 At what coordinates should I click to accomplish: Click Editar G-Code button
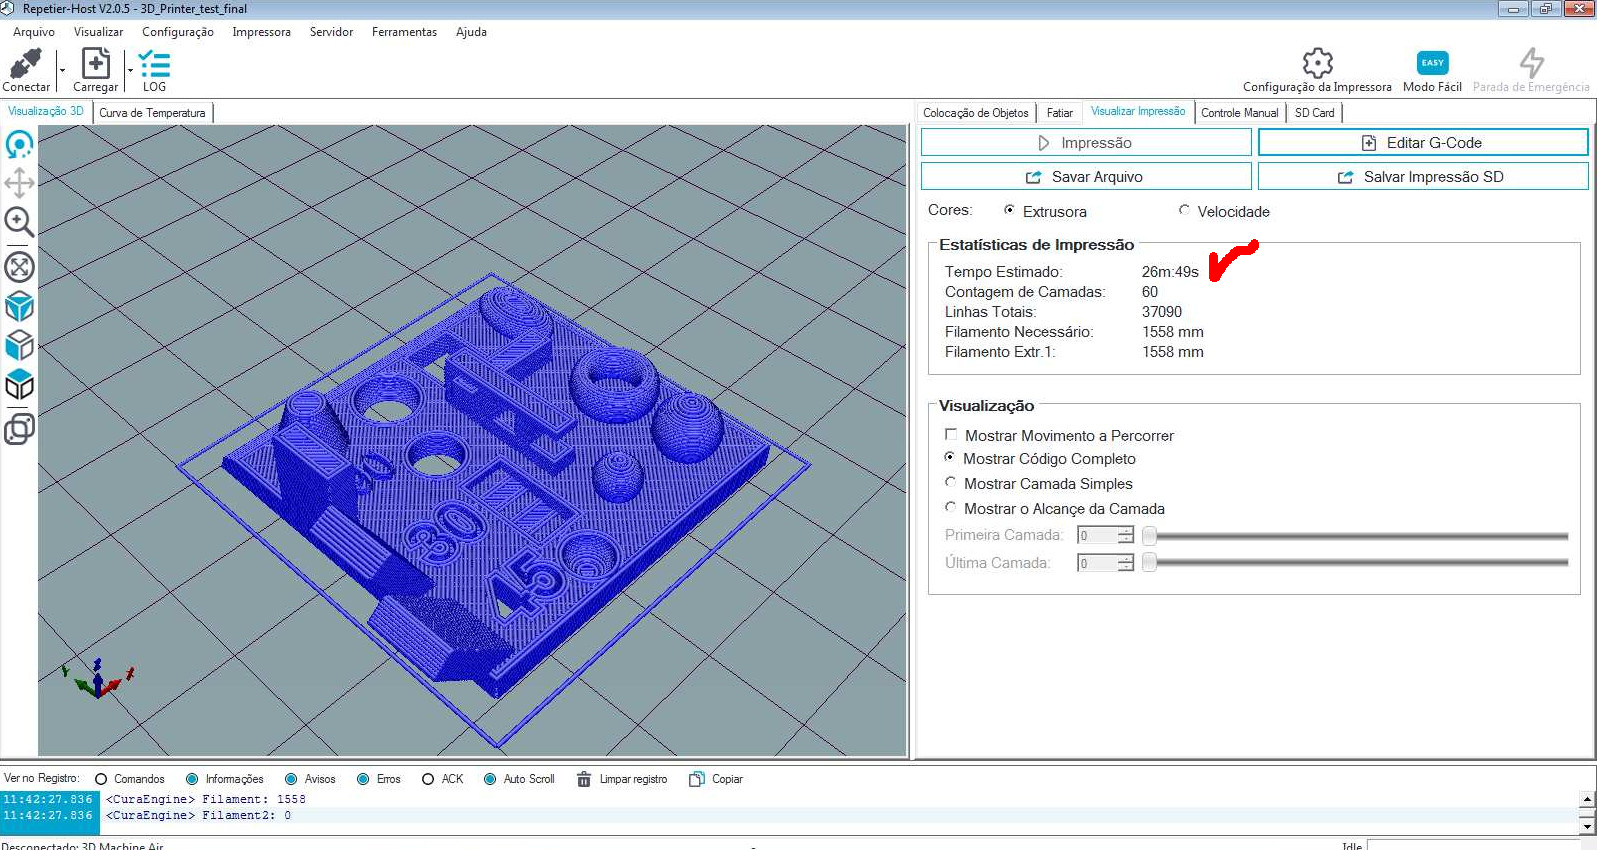pos(1423,143)
